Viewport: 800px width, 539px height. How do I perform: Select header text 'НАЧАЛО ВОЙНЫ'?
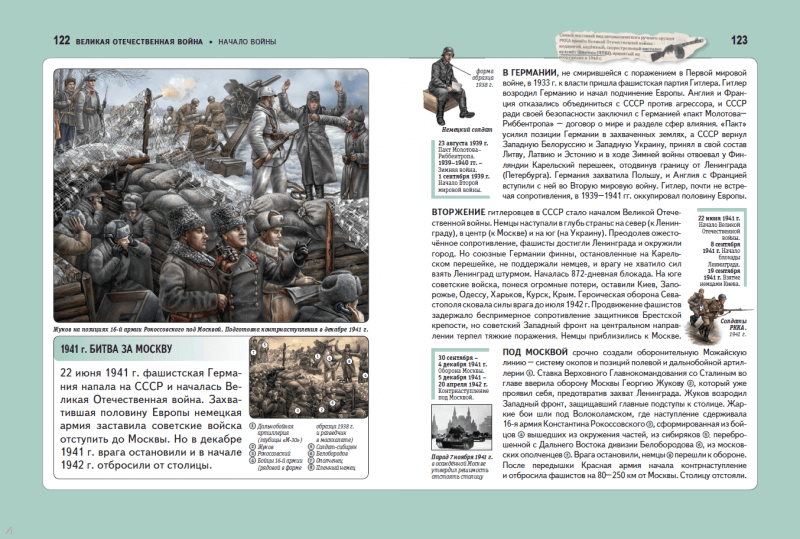(247, 42)
